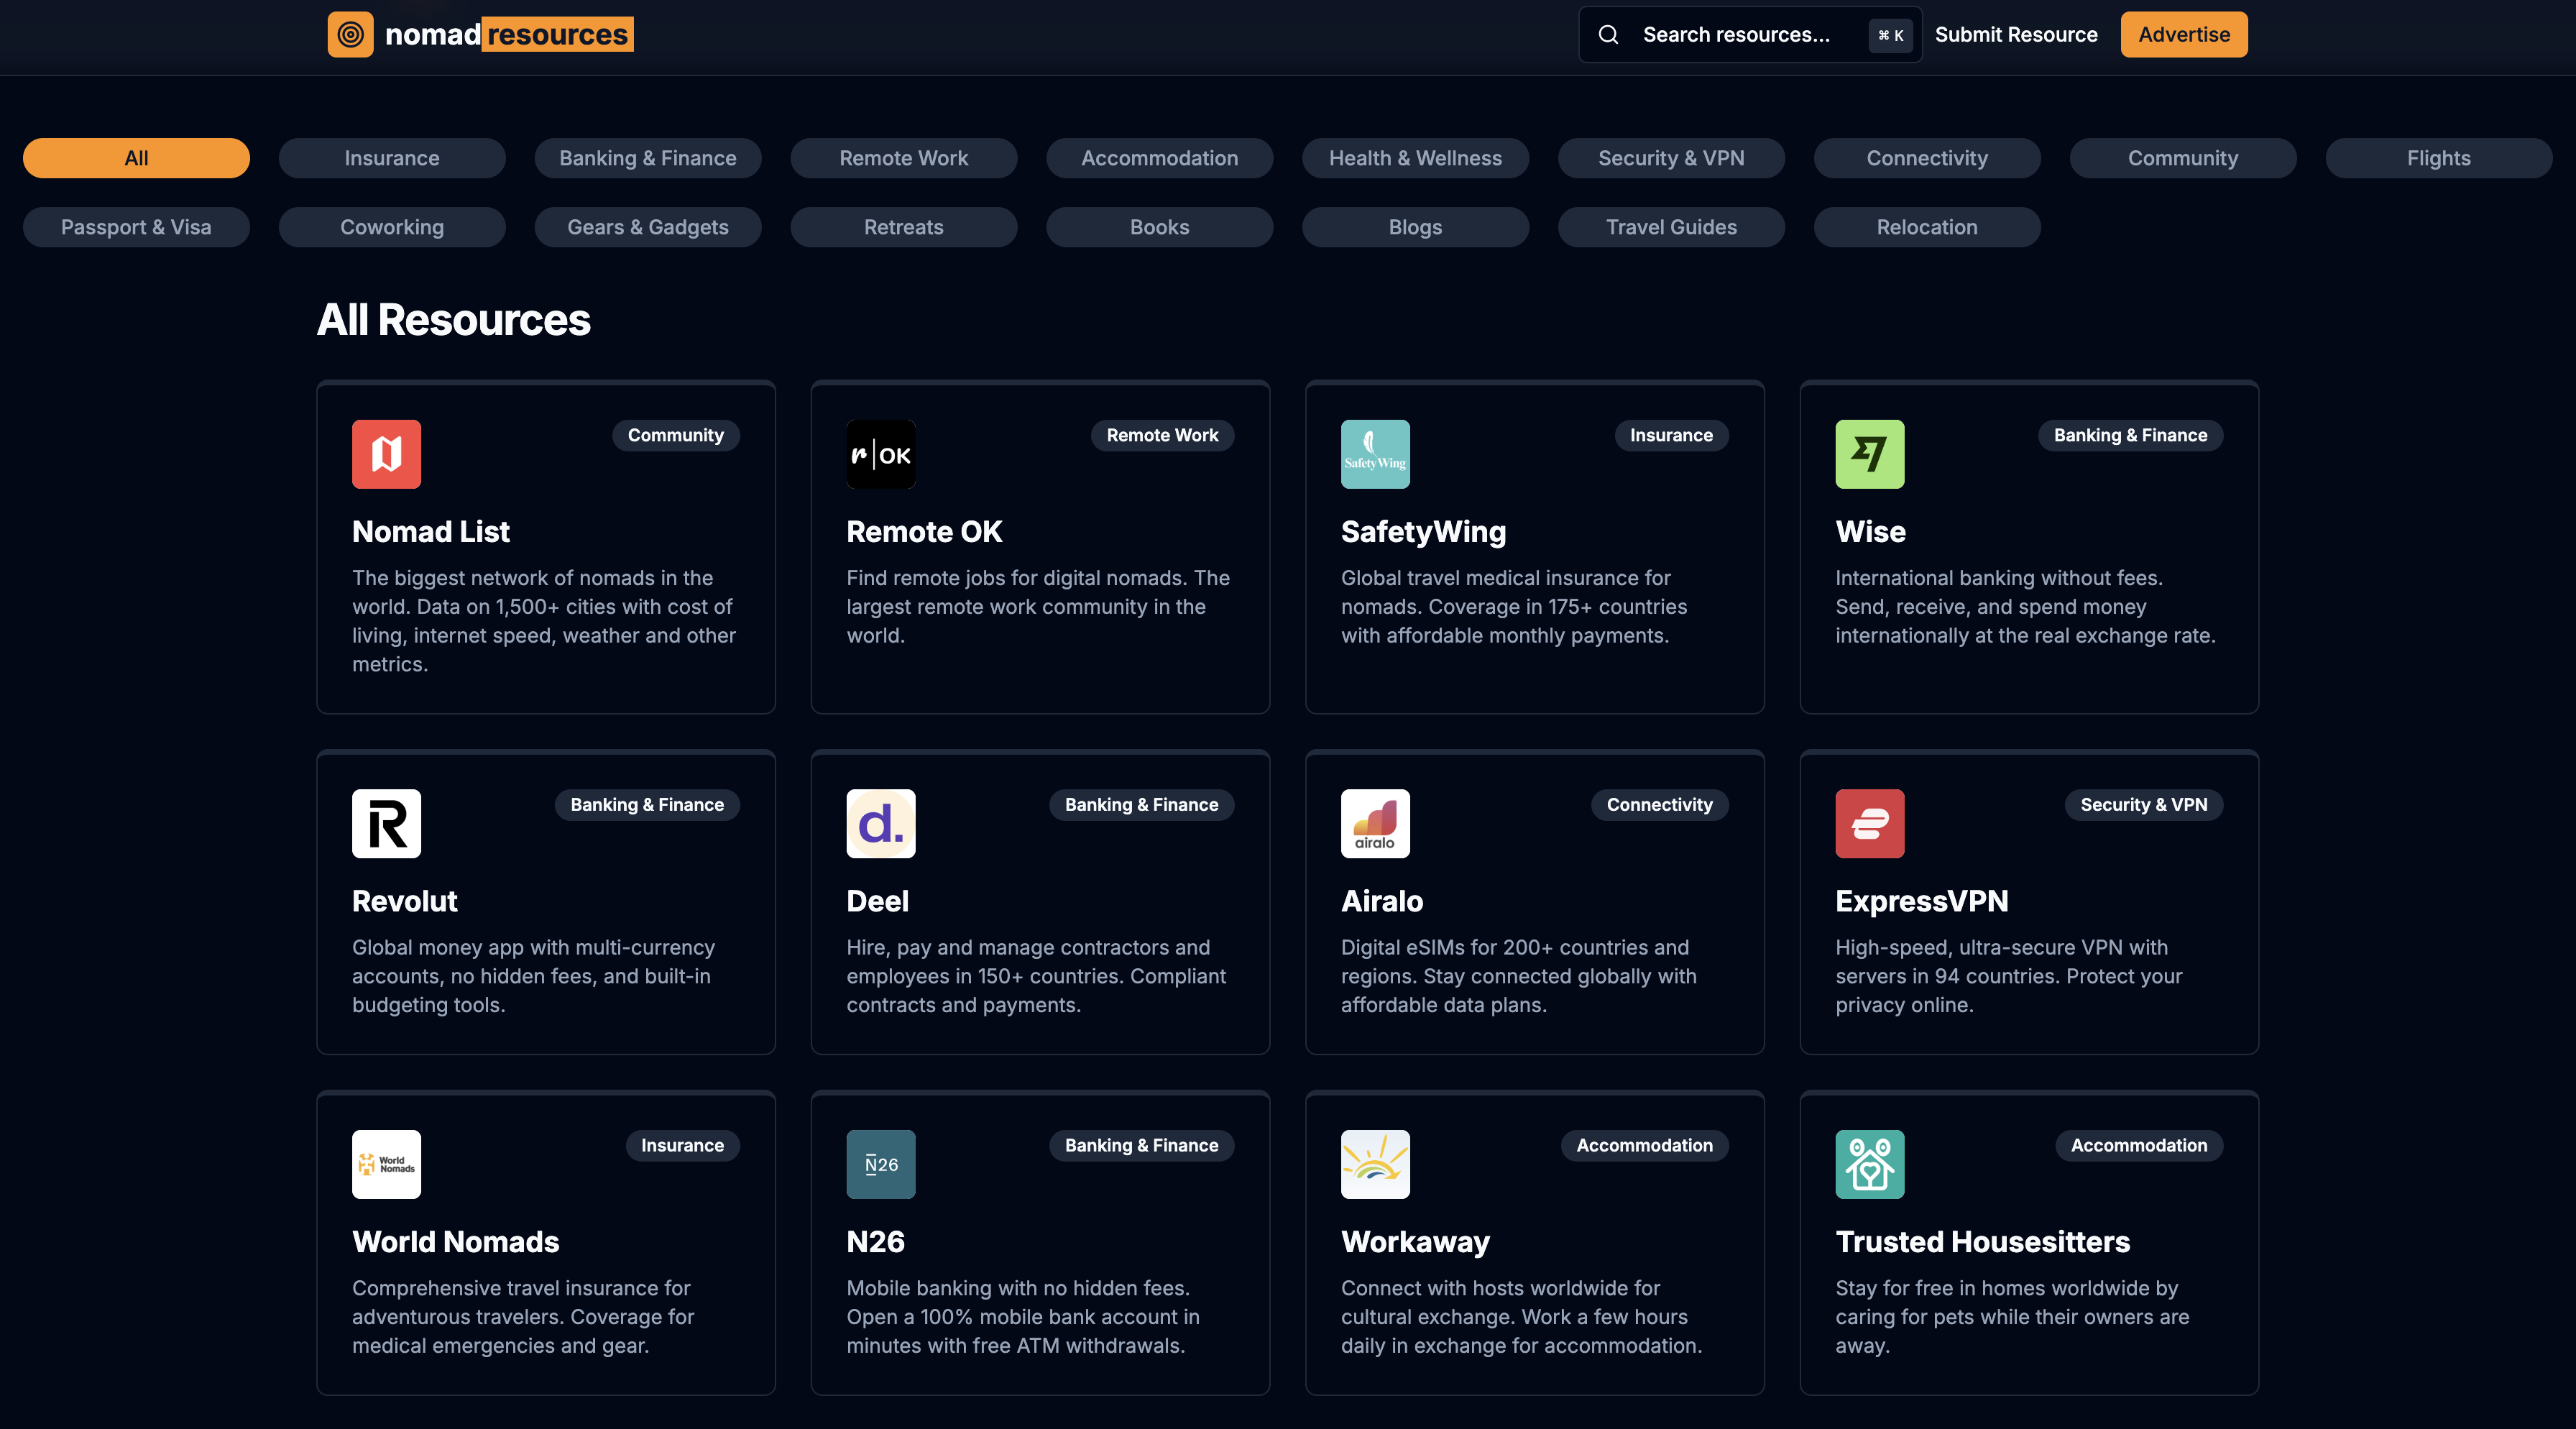Open the Deel card title

click(877, 902)
